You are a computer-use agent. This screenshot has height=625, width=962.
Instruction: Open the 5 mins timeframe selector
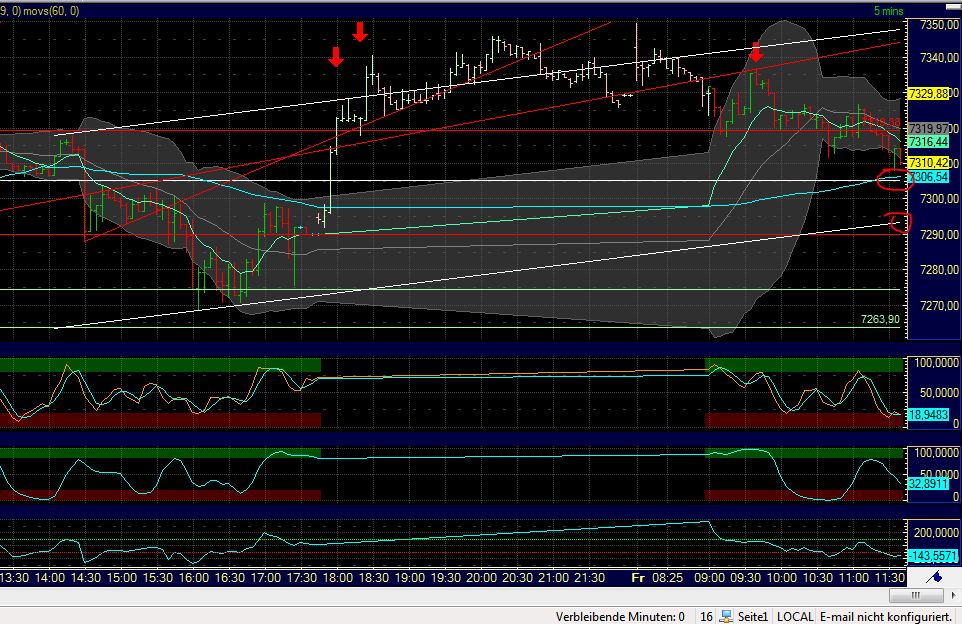(x=889, y=8)
